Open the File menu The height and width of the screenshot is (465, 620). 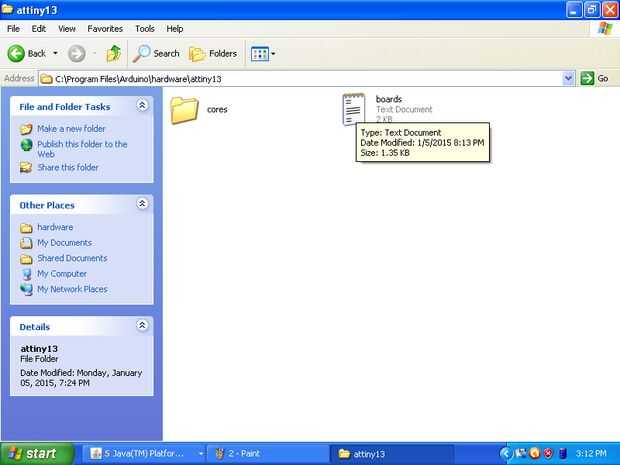pos(13,29)
